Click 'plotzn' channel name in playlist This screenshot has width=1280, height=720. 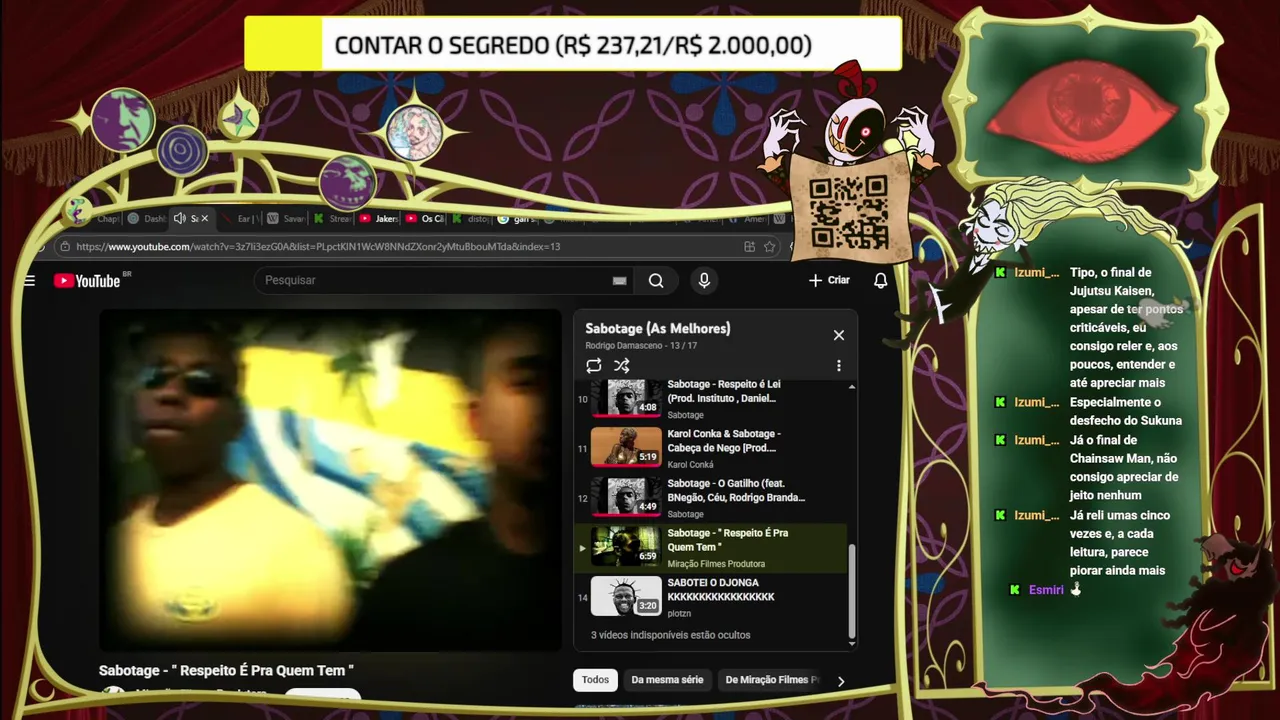tap(679, 614)
